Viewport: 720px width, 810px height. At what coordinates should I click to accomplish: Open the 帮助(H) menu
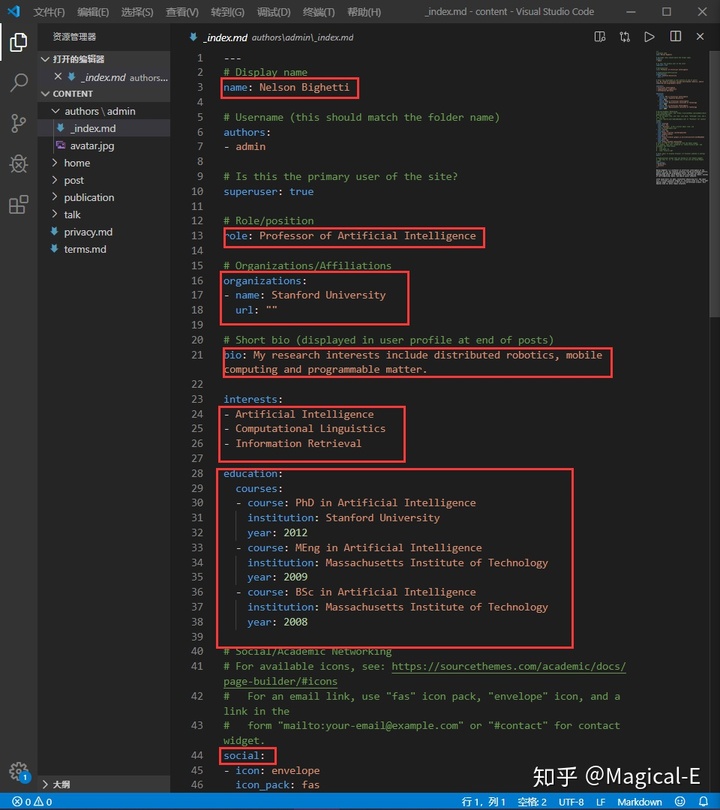coord(364,12)
